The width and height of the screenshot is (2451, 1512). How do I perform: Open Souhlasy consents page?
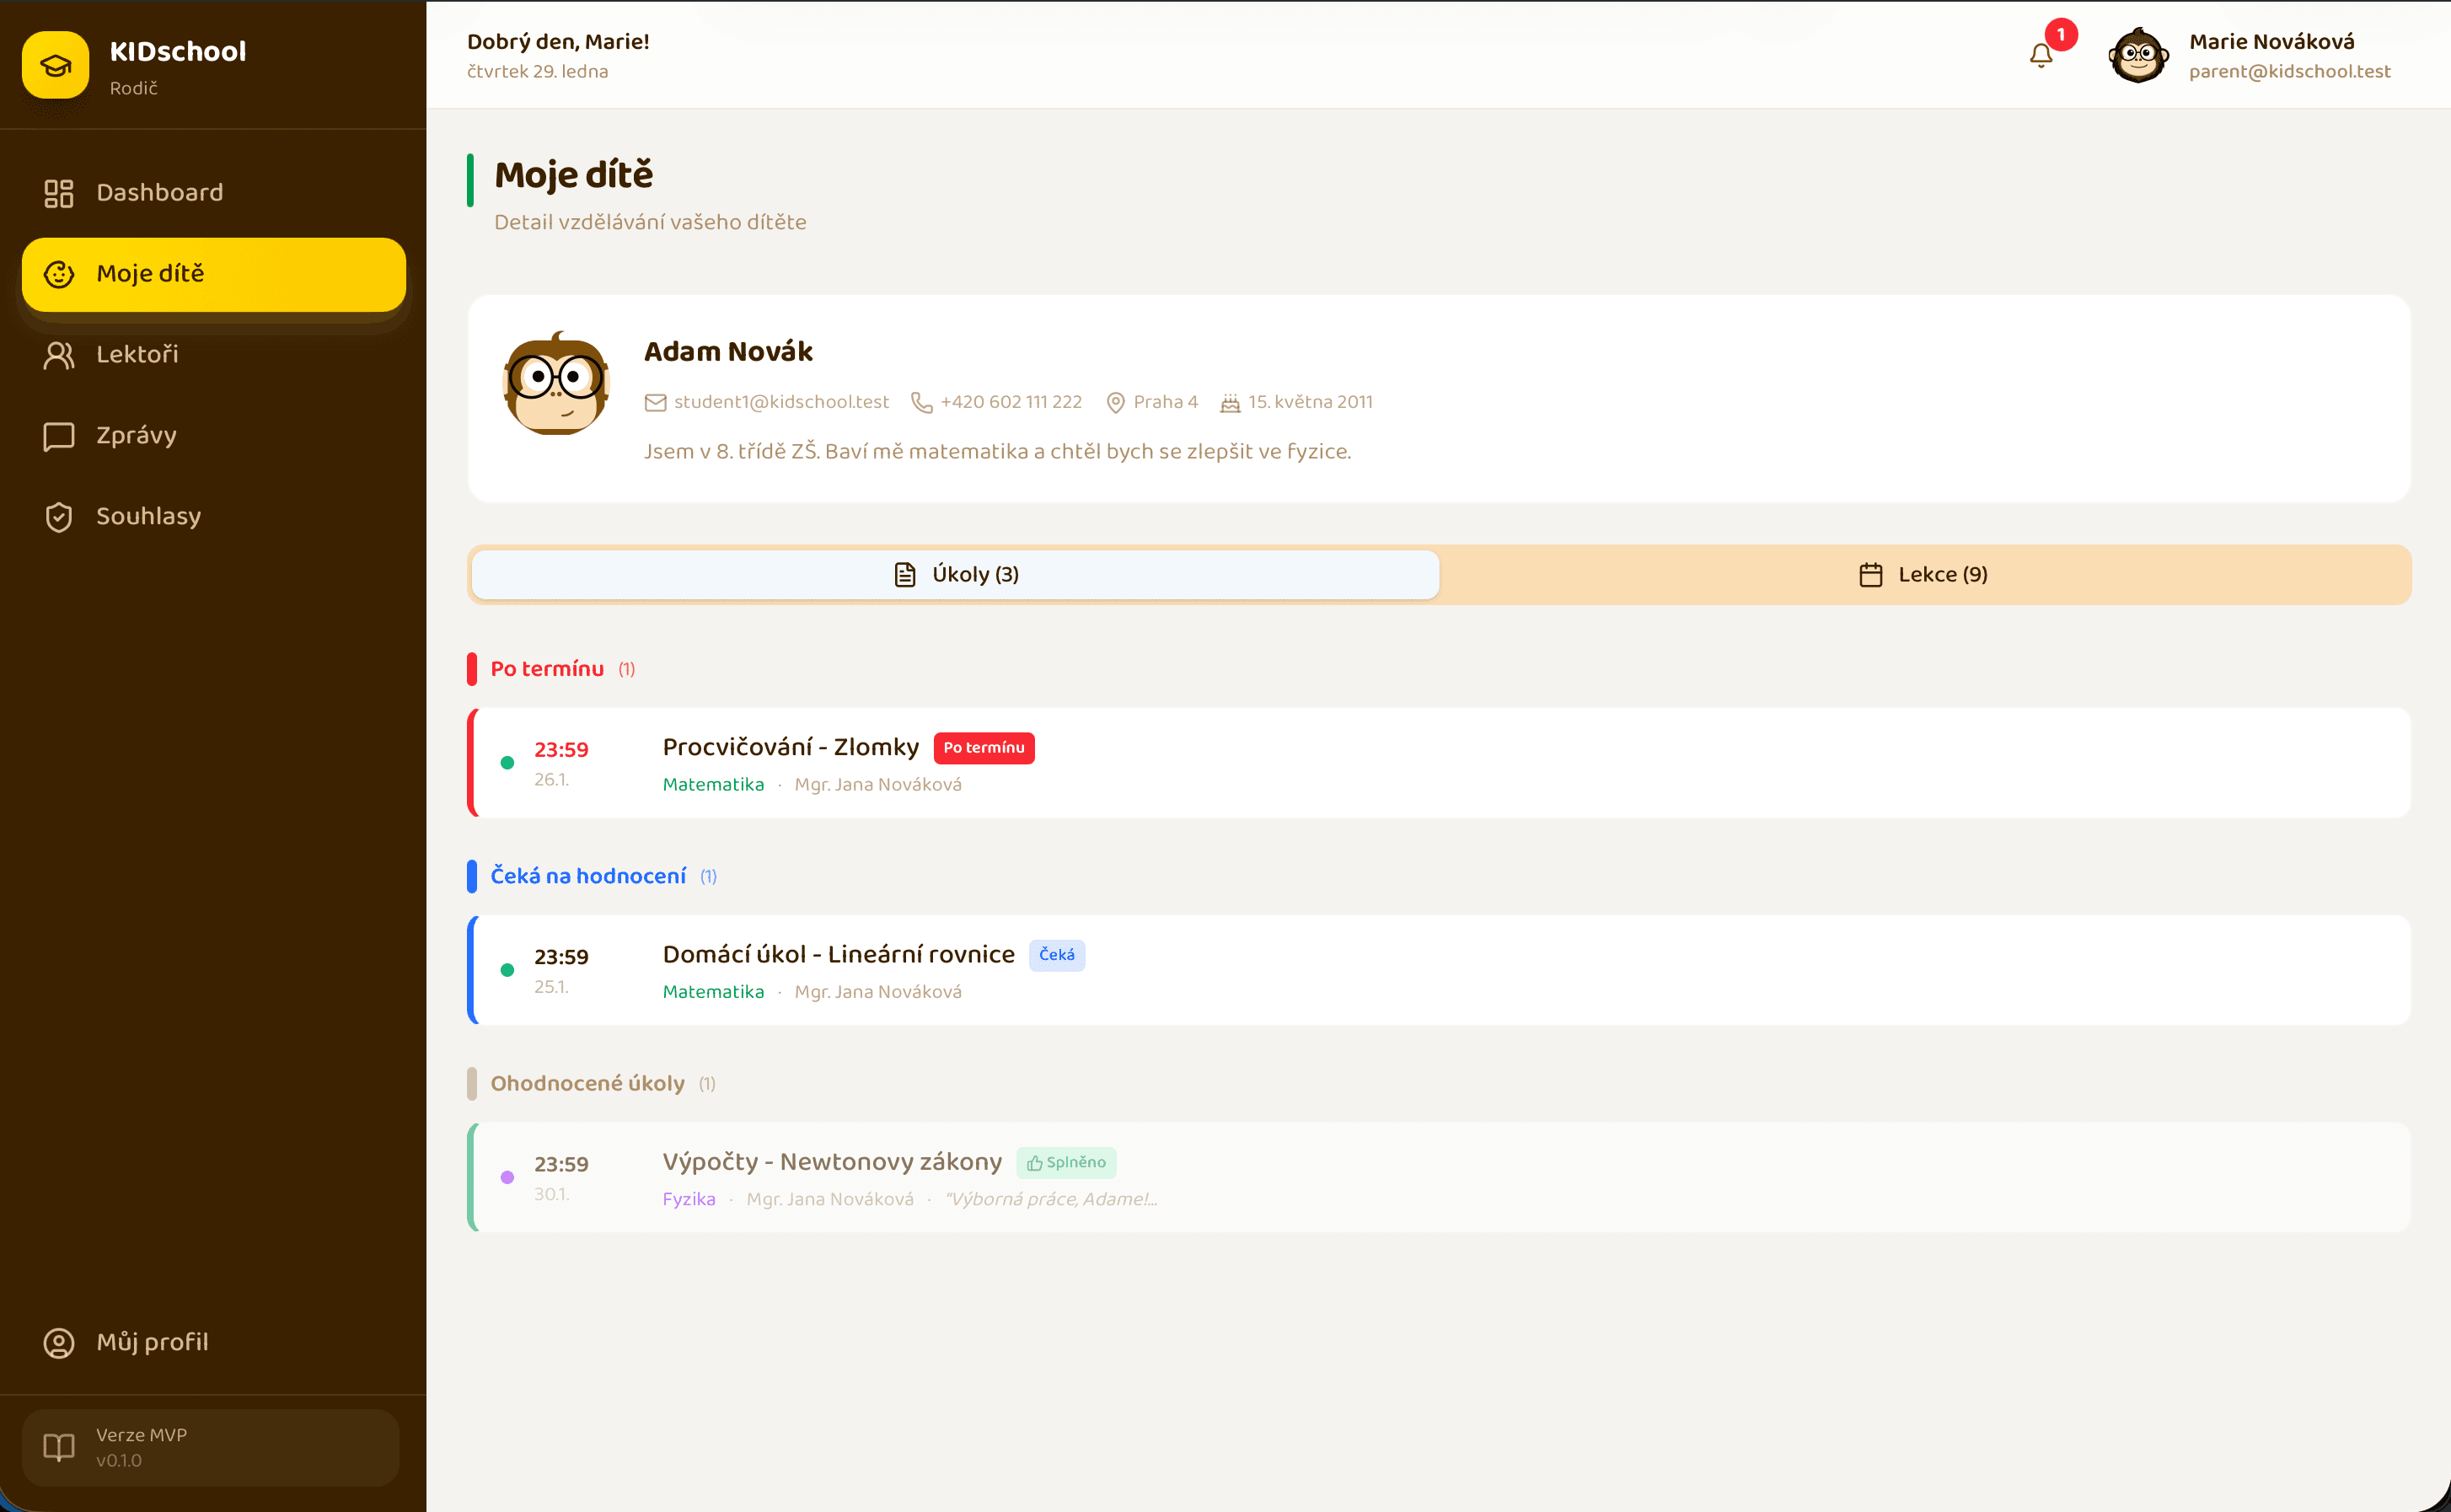pos(148,517)
